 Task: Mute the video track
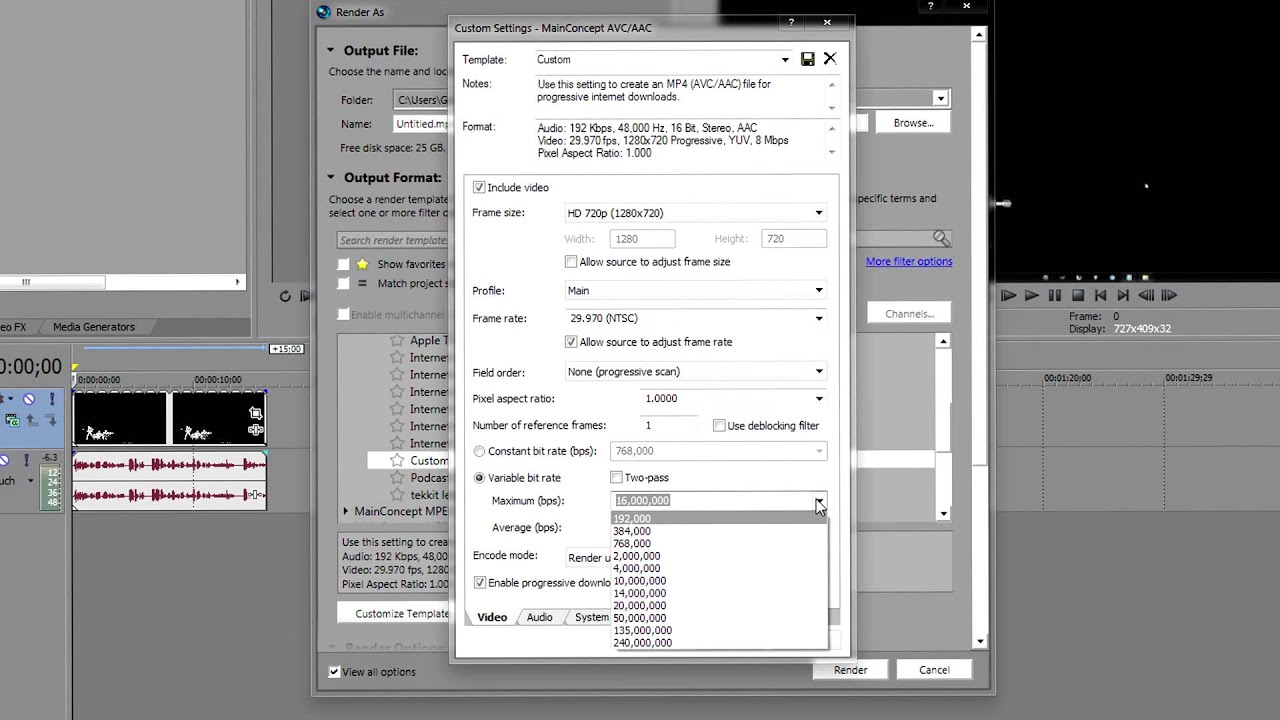[29, 399]
